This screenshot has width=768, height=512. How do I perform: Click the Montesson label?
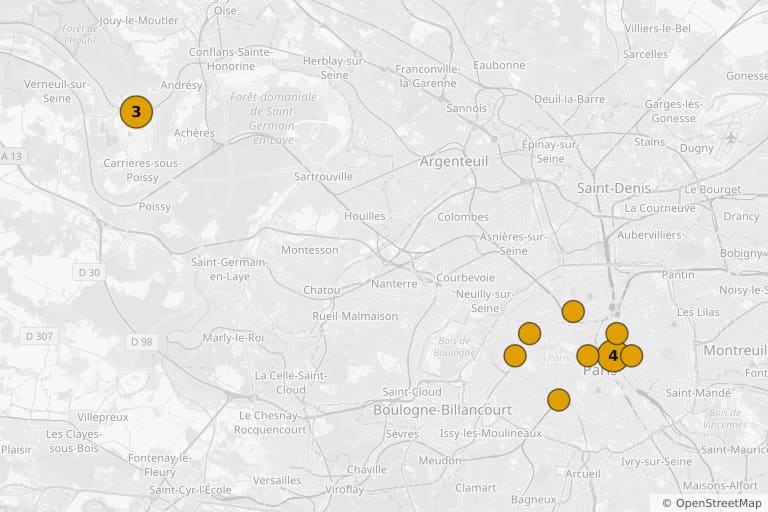(310, 250)
